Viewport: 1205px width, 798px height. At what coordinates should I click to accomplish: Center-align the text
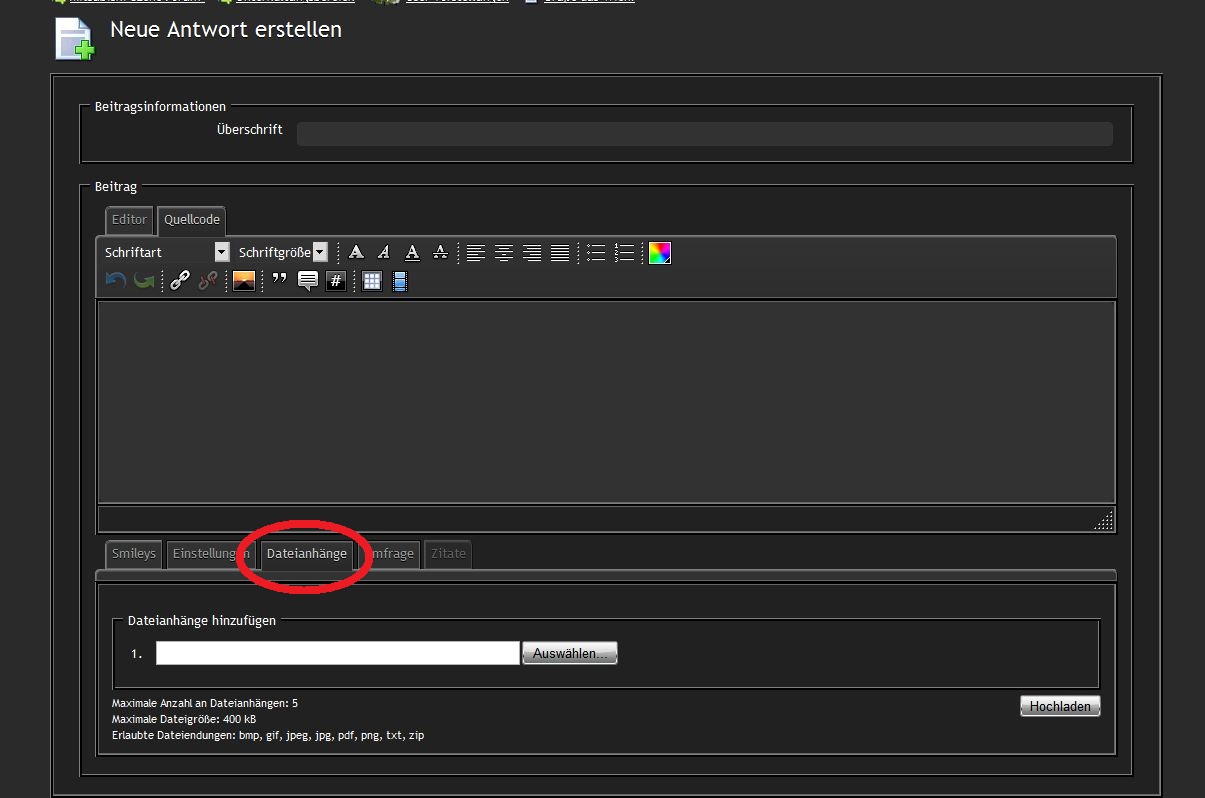tap(504, 253)
